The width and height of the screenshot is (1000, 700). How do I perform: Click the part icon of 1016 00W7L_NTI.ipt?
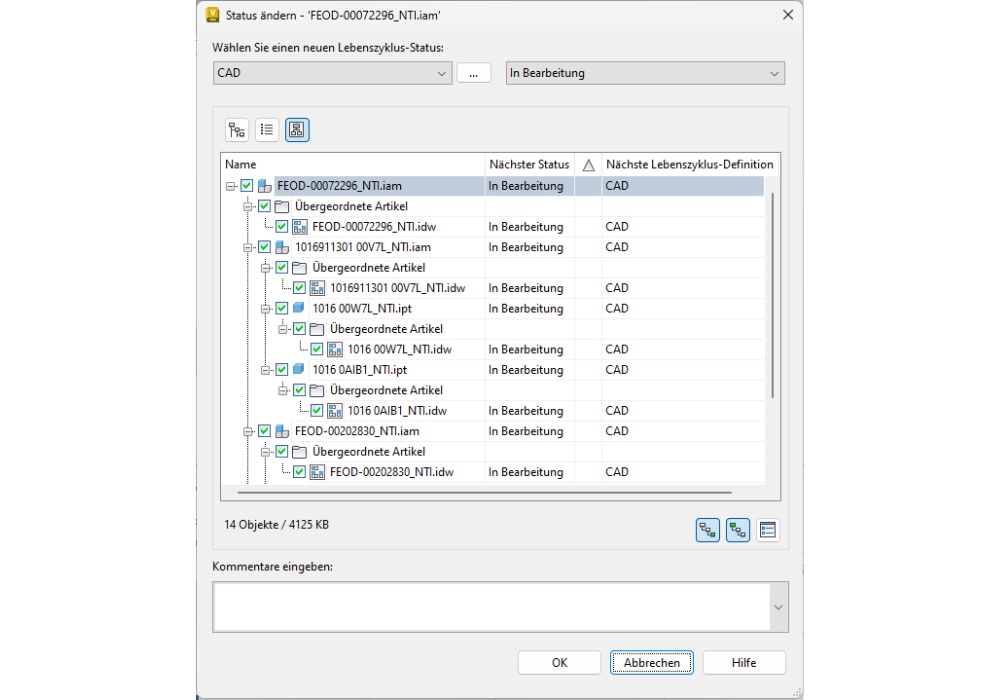[299, 308]
